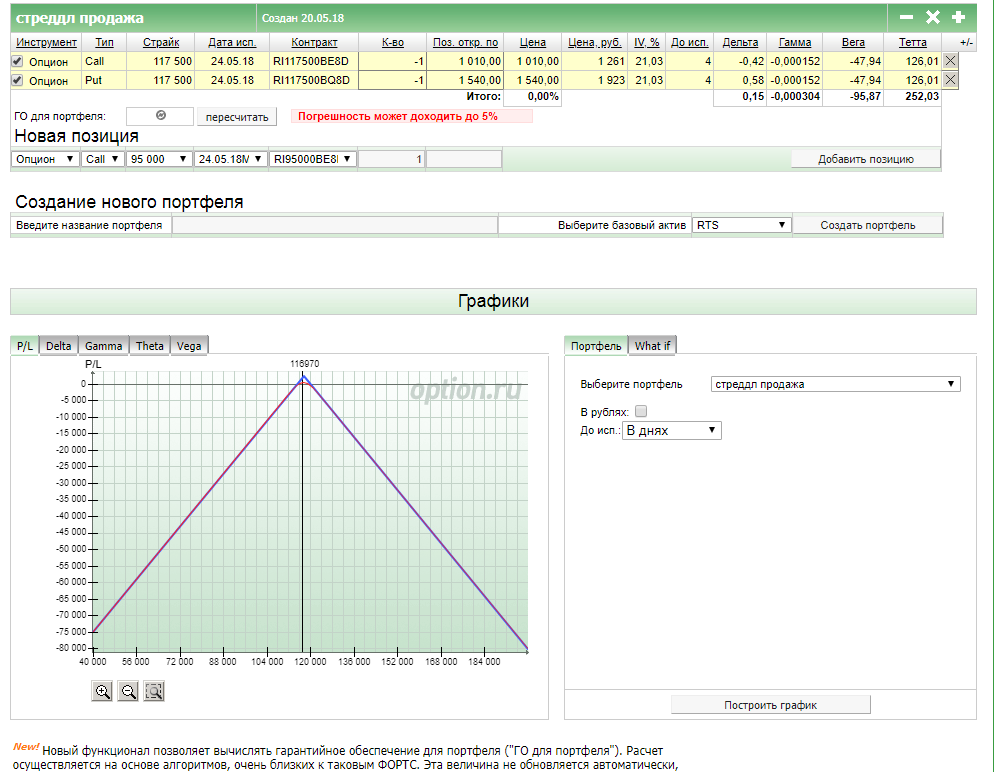This screenshot has width=995, height=772.
Task: Click the 'Добавить позицию' button
Action: 865,159
